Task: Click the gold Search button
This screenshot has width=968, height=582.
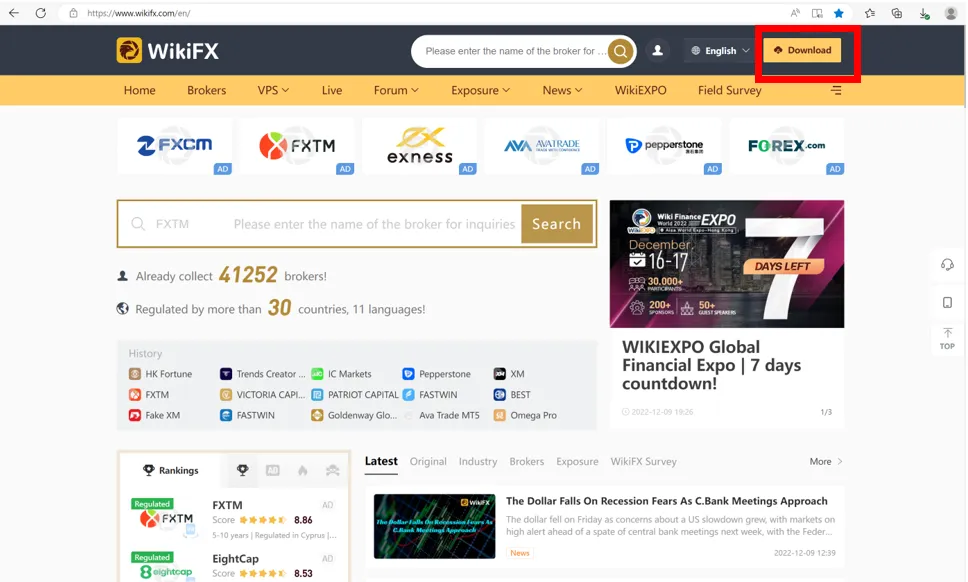Action: pyautogui.click(x=557, y=224)
